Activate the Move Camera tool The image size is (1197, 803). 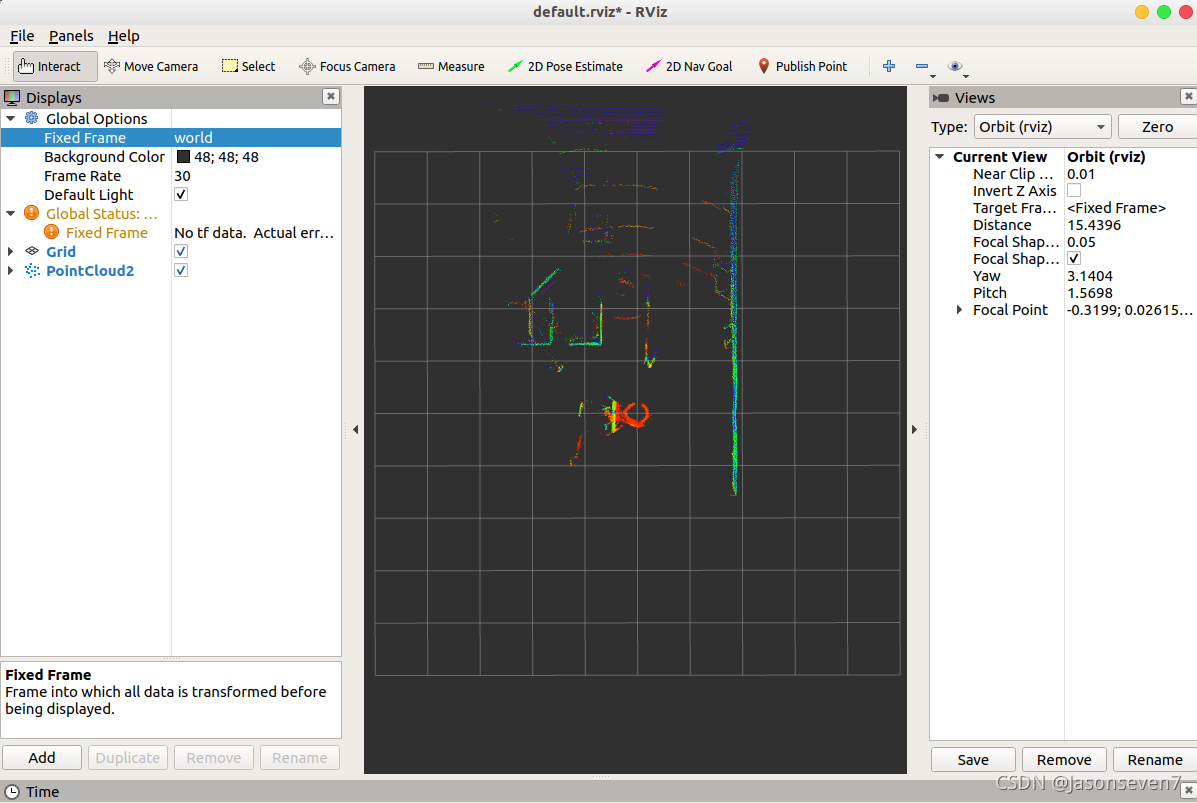151,66
